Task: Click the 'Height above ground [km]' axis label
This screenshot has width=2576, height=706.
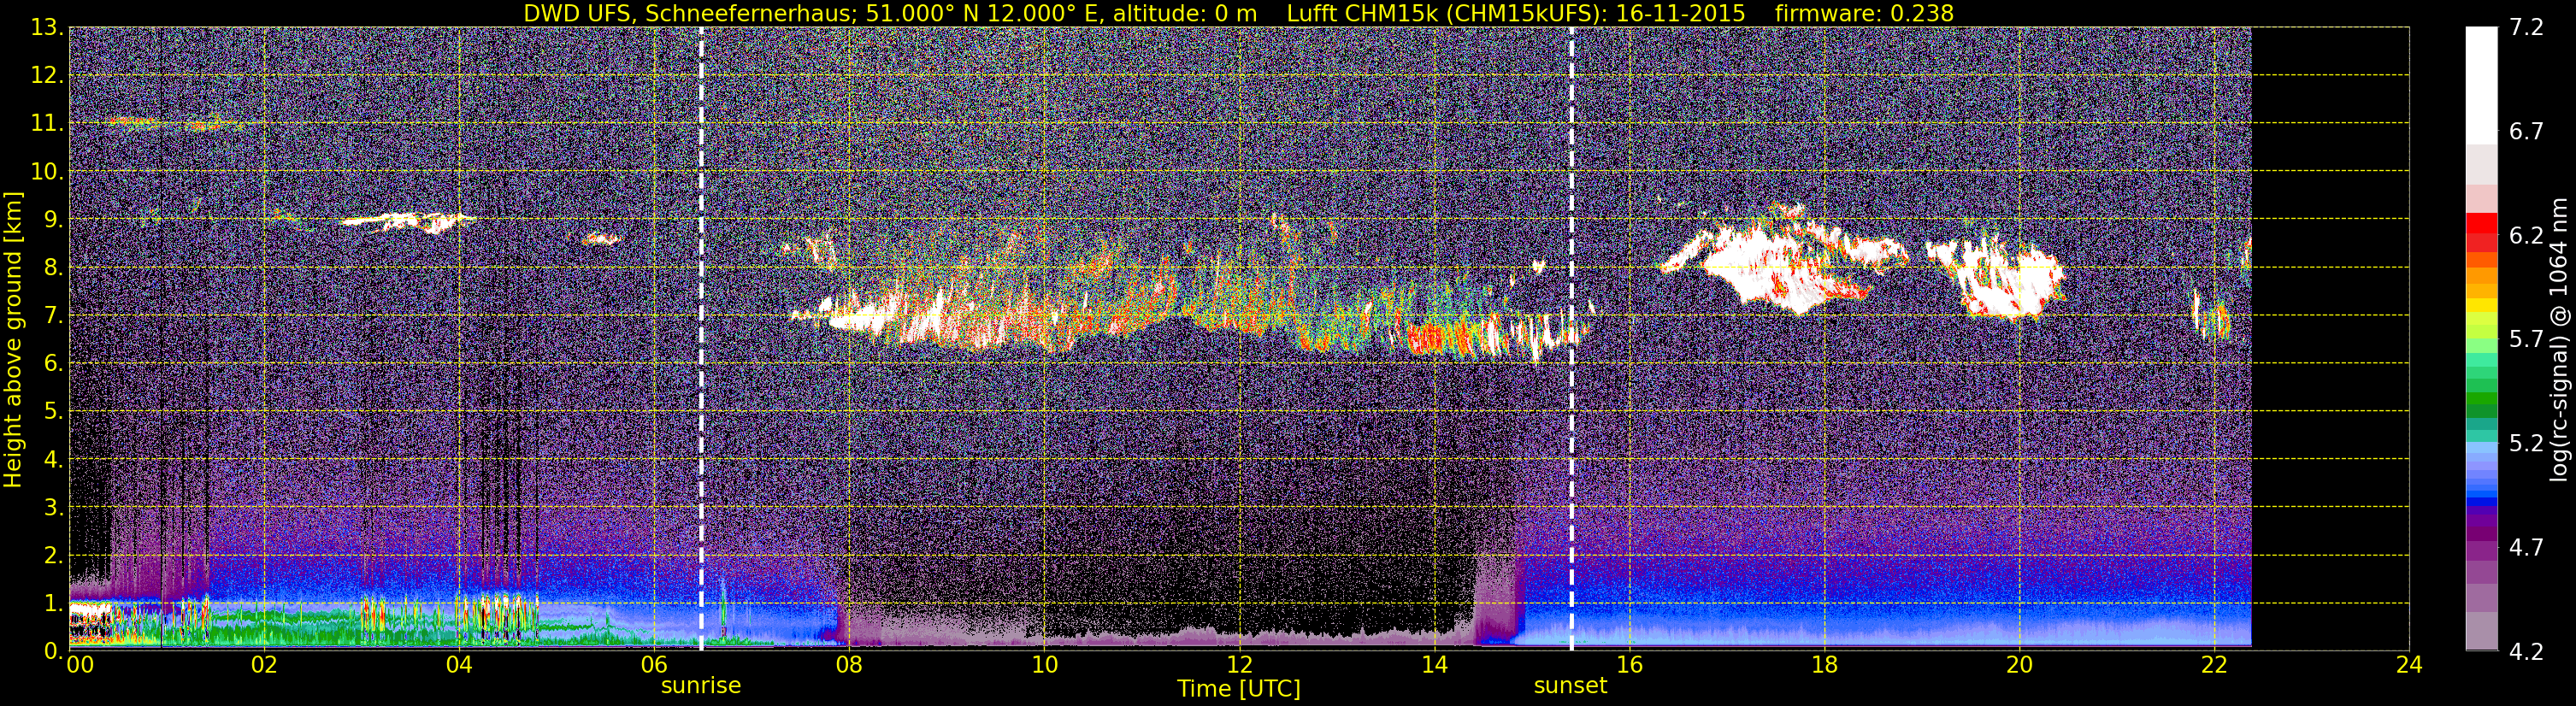Action: (13, 339)
